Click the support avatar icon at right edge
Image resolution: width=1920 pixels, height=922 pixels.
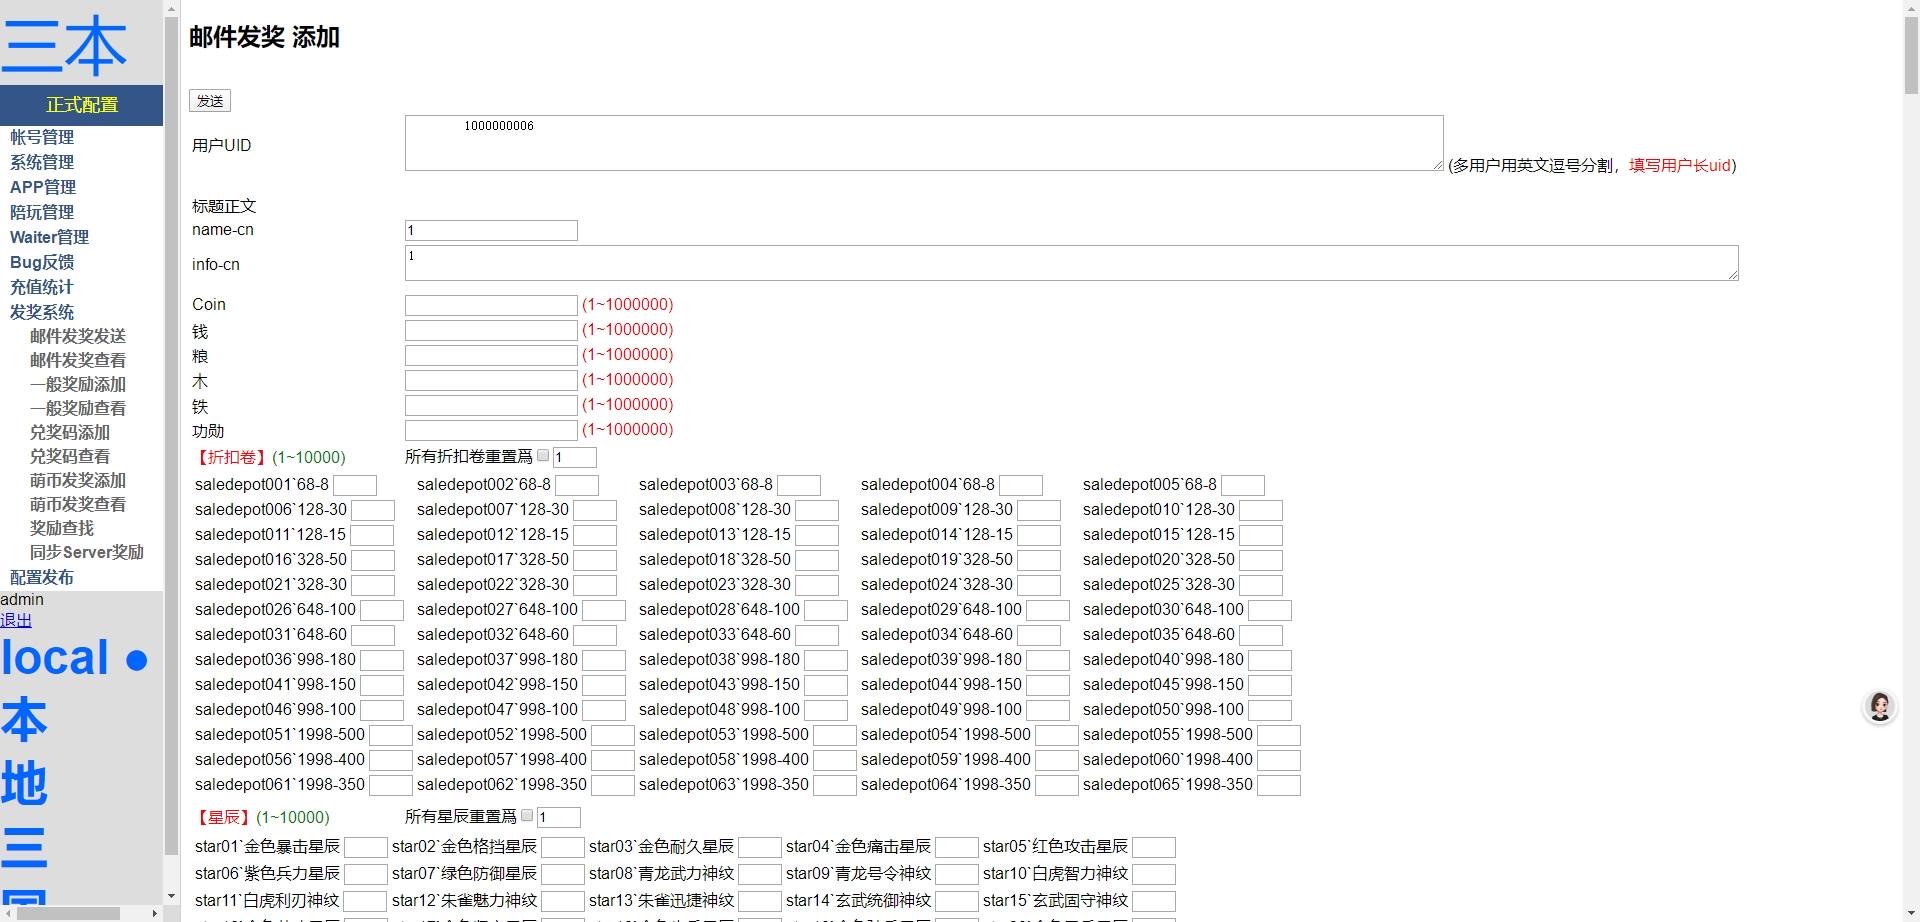click(1879, 707)
